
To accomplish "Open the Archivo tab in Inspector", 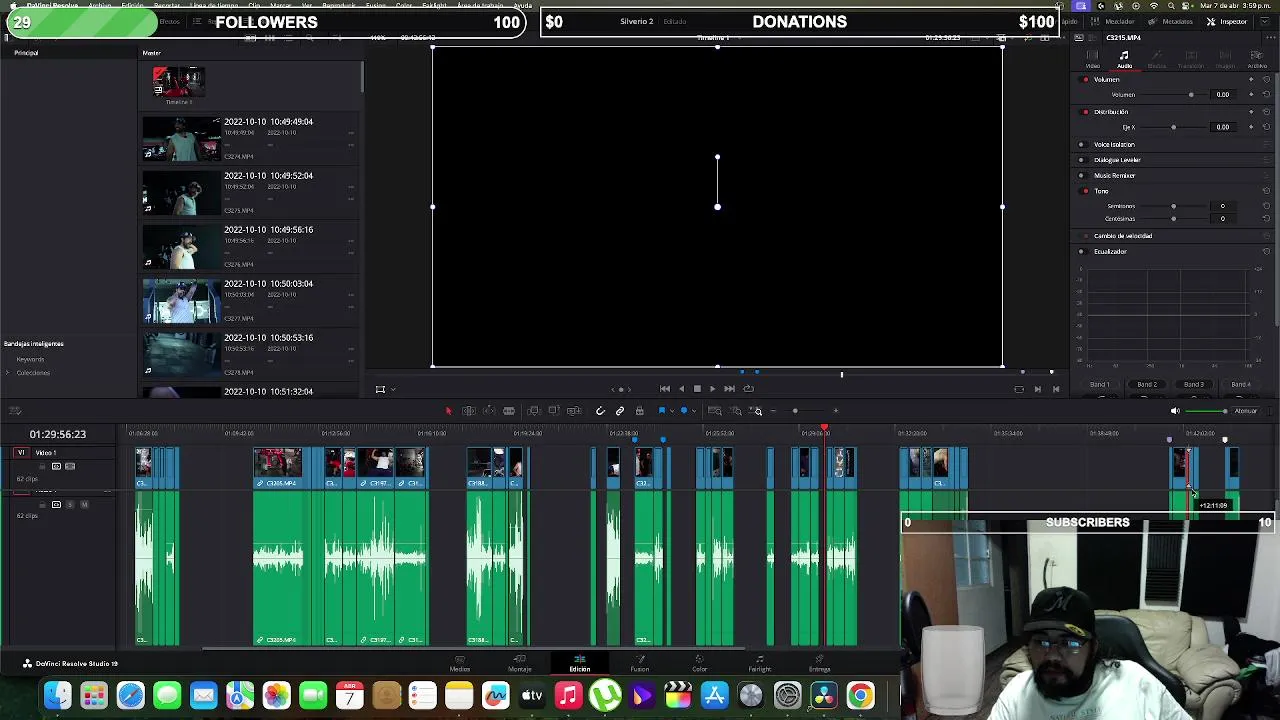I will click(1257, 60).
